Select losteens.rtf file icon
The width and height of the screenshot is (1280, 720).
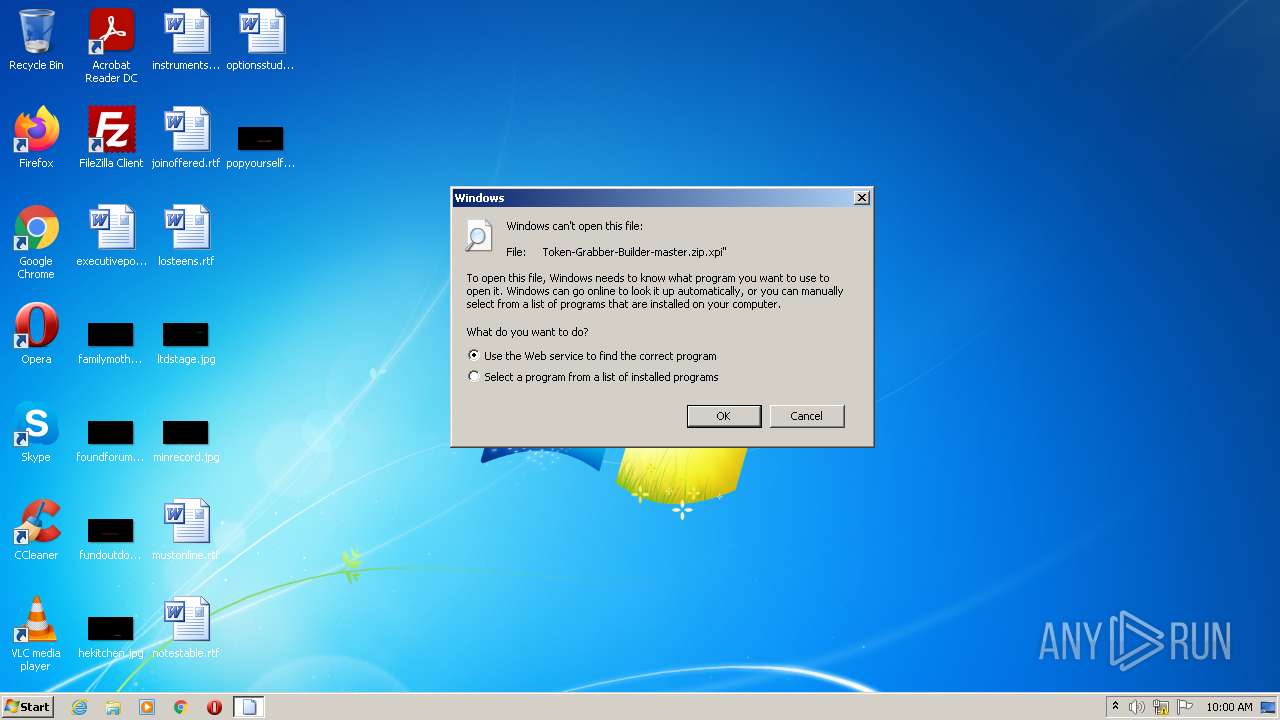pyautogui.click(x=186, y=236)
